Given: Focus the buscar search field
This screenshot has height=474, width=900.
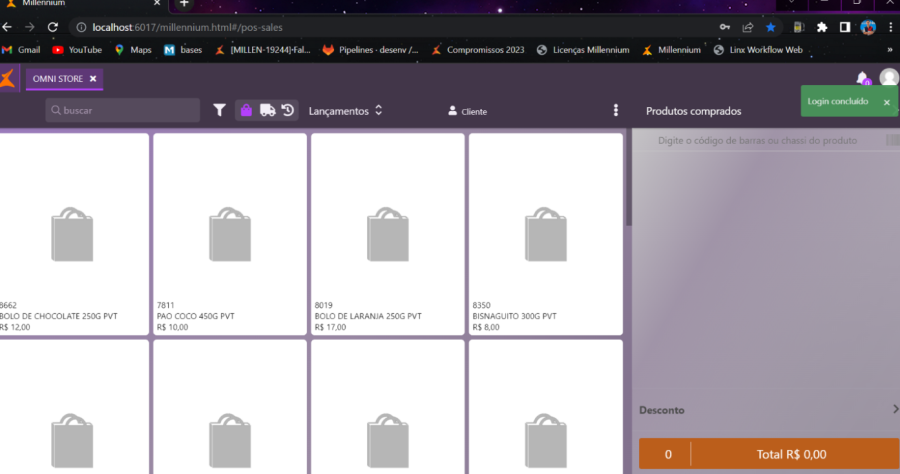Looking at the screenshot, I should [122, 110].
